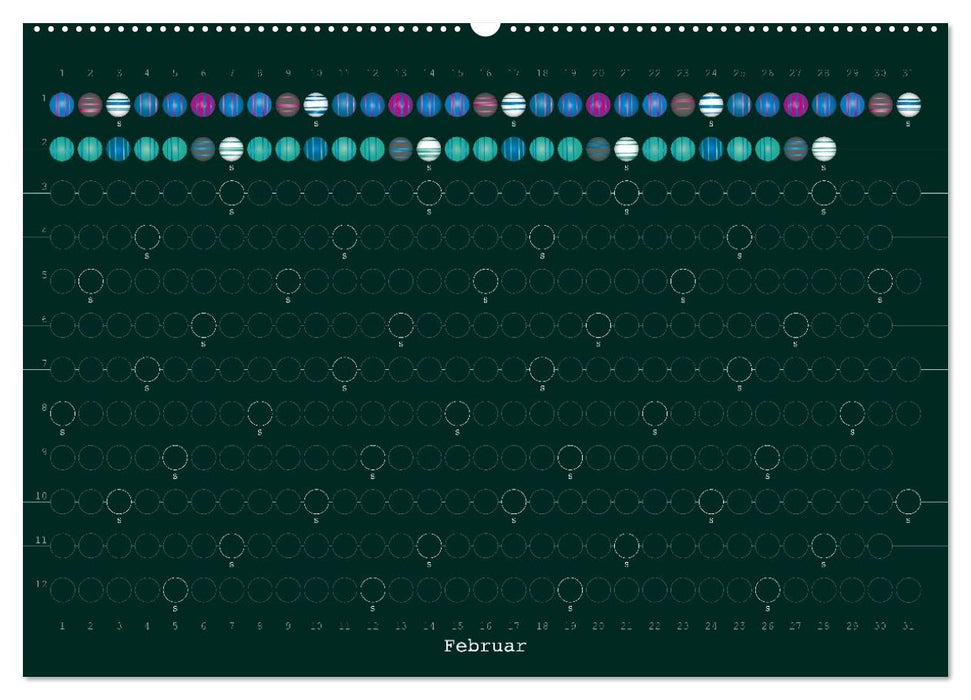
Task: Select the highlighted circle on day 3 in row 10
Action: tap(118, 502)
